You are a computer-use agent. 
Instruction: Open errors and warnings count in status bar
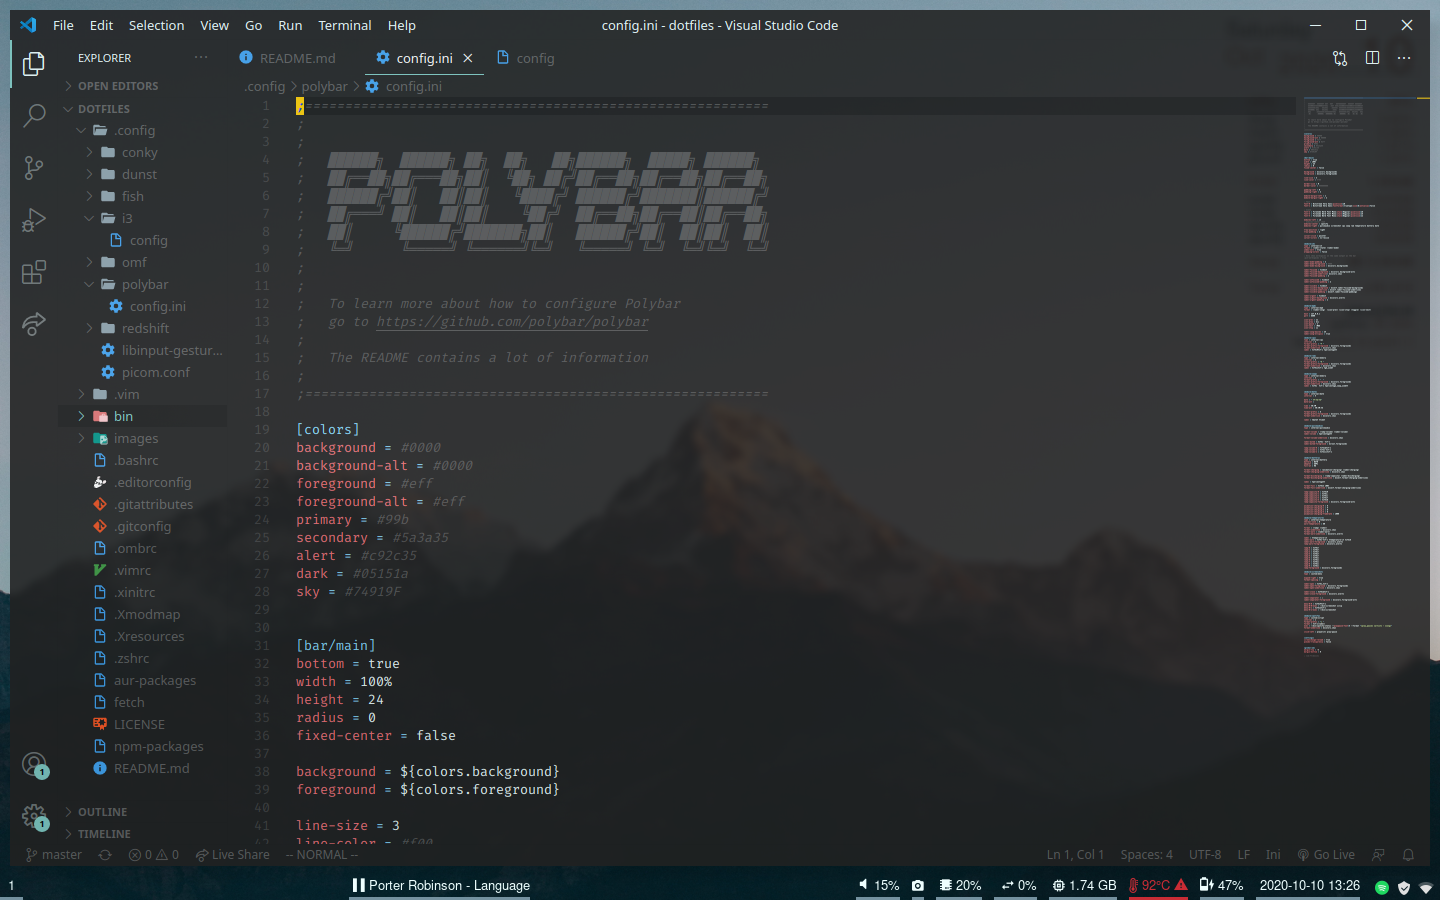(x=154, y=855)
